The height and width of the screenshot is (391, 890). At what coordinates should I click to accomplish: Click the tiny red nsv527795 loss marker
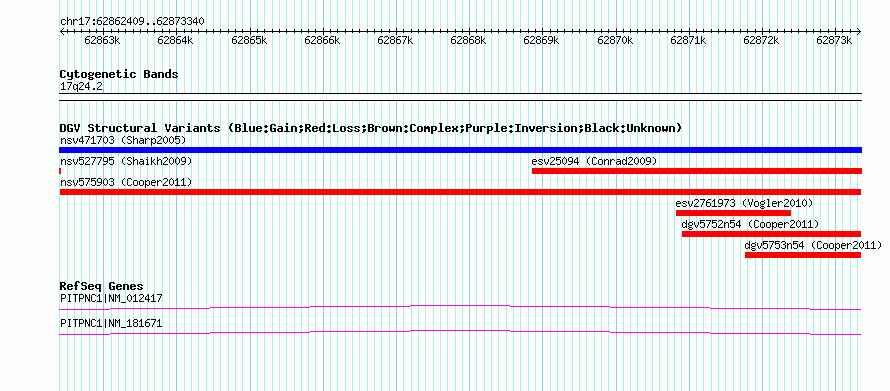pyautogui.click(x=60, y=171)
